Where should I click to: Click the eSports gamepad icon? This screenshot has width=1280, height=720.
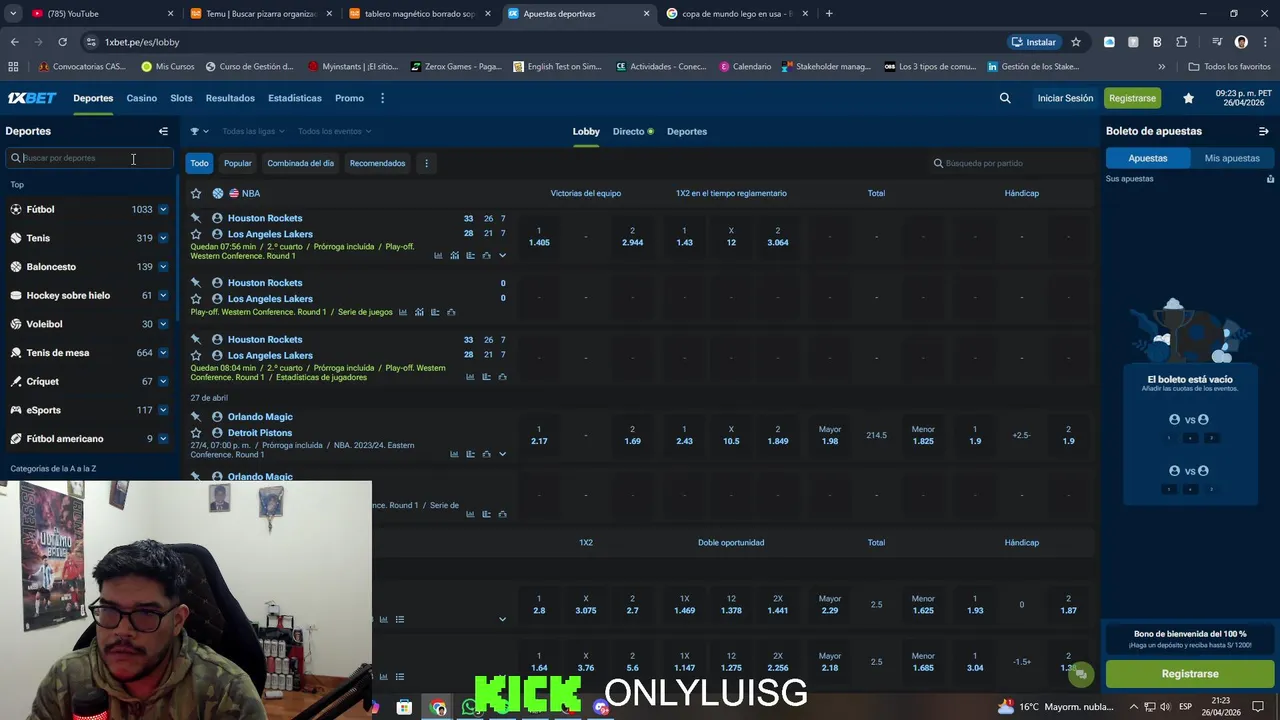coord(16,410)
